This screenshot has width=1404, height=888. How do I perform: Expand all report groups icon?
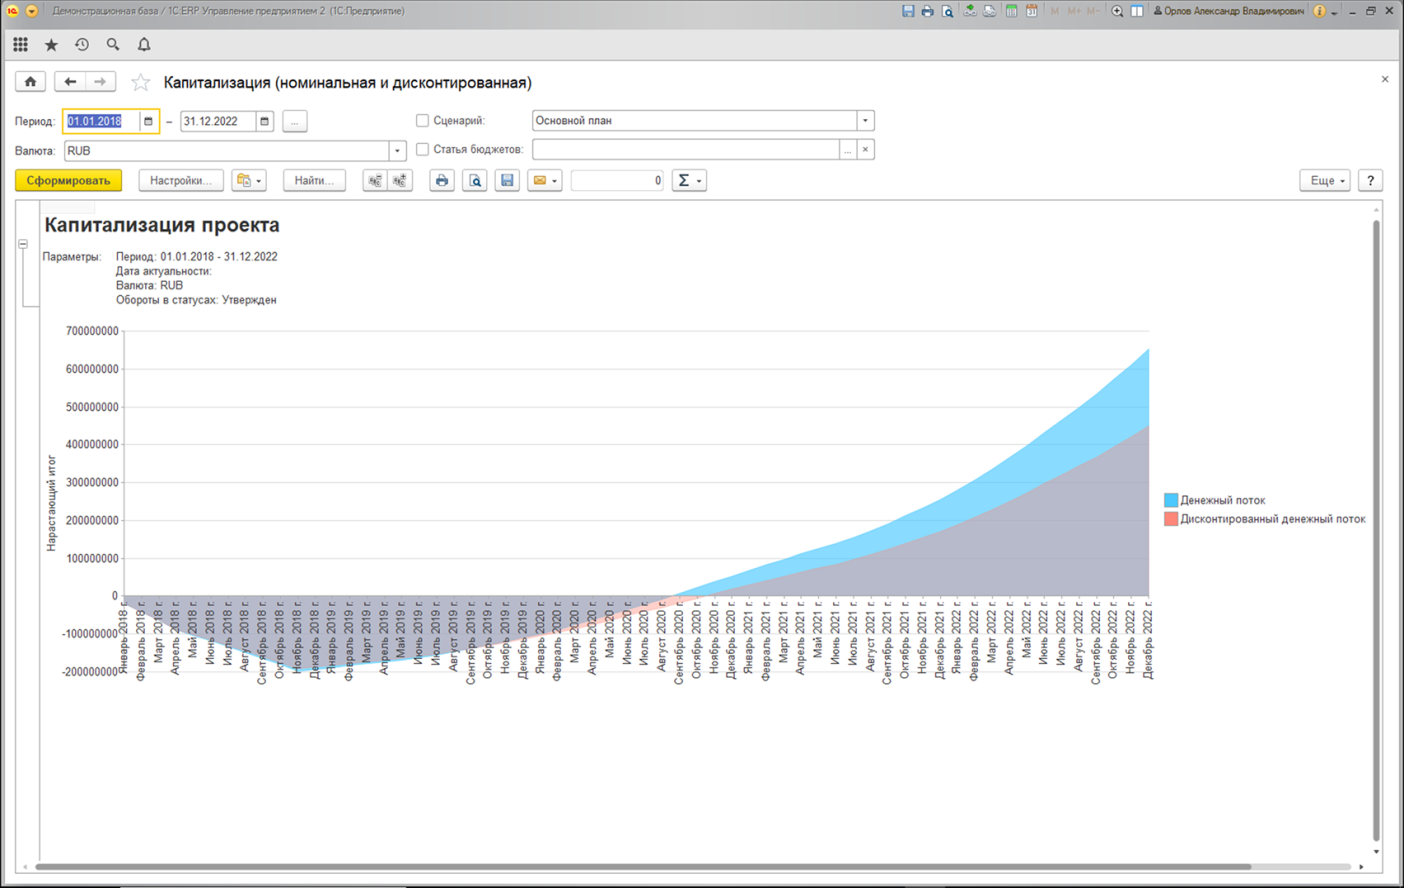click(x=400, y=181)
